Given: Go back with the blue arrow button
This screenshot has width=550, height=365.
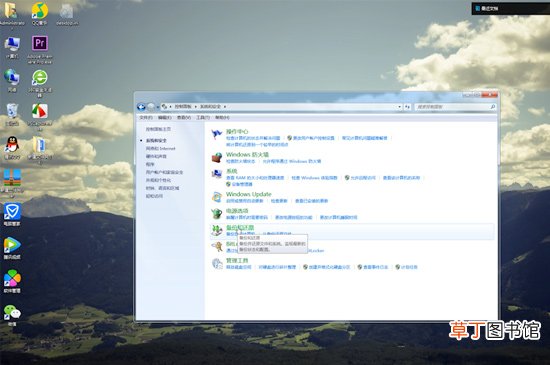Looking at the screenshot, I should click(141, 107).
